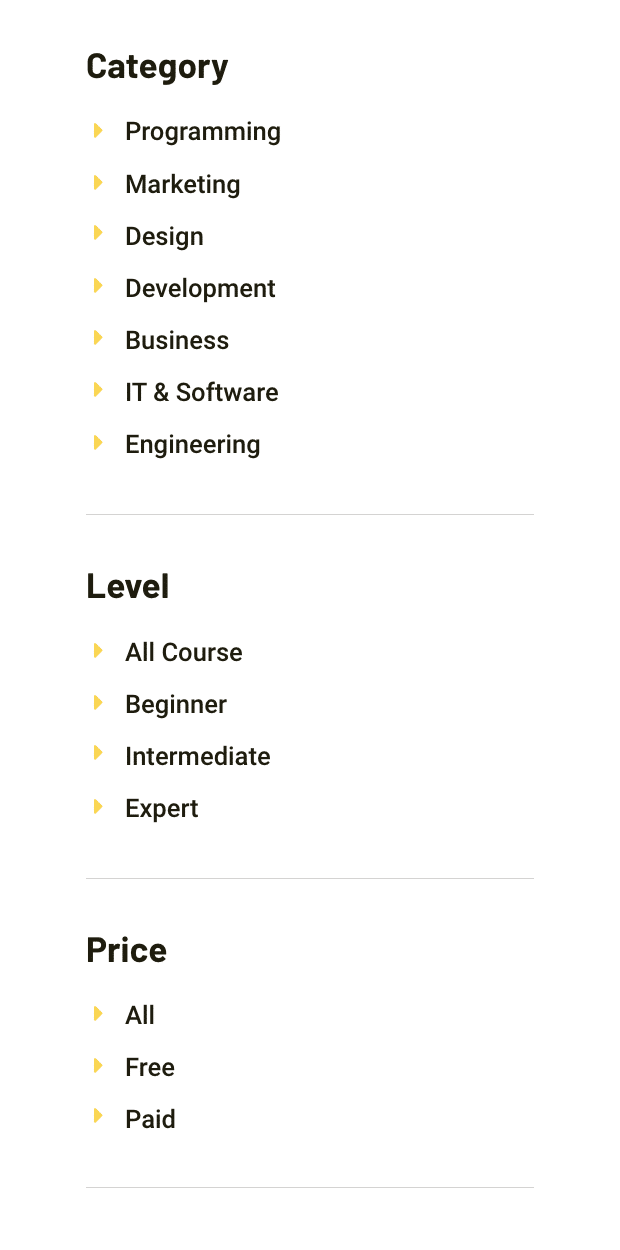Viewport: 620px width, 1250px height.
Task: Click the yellow arrow next to Marketing
Action: (98, 183)
